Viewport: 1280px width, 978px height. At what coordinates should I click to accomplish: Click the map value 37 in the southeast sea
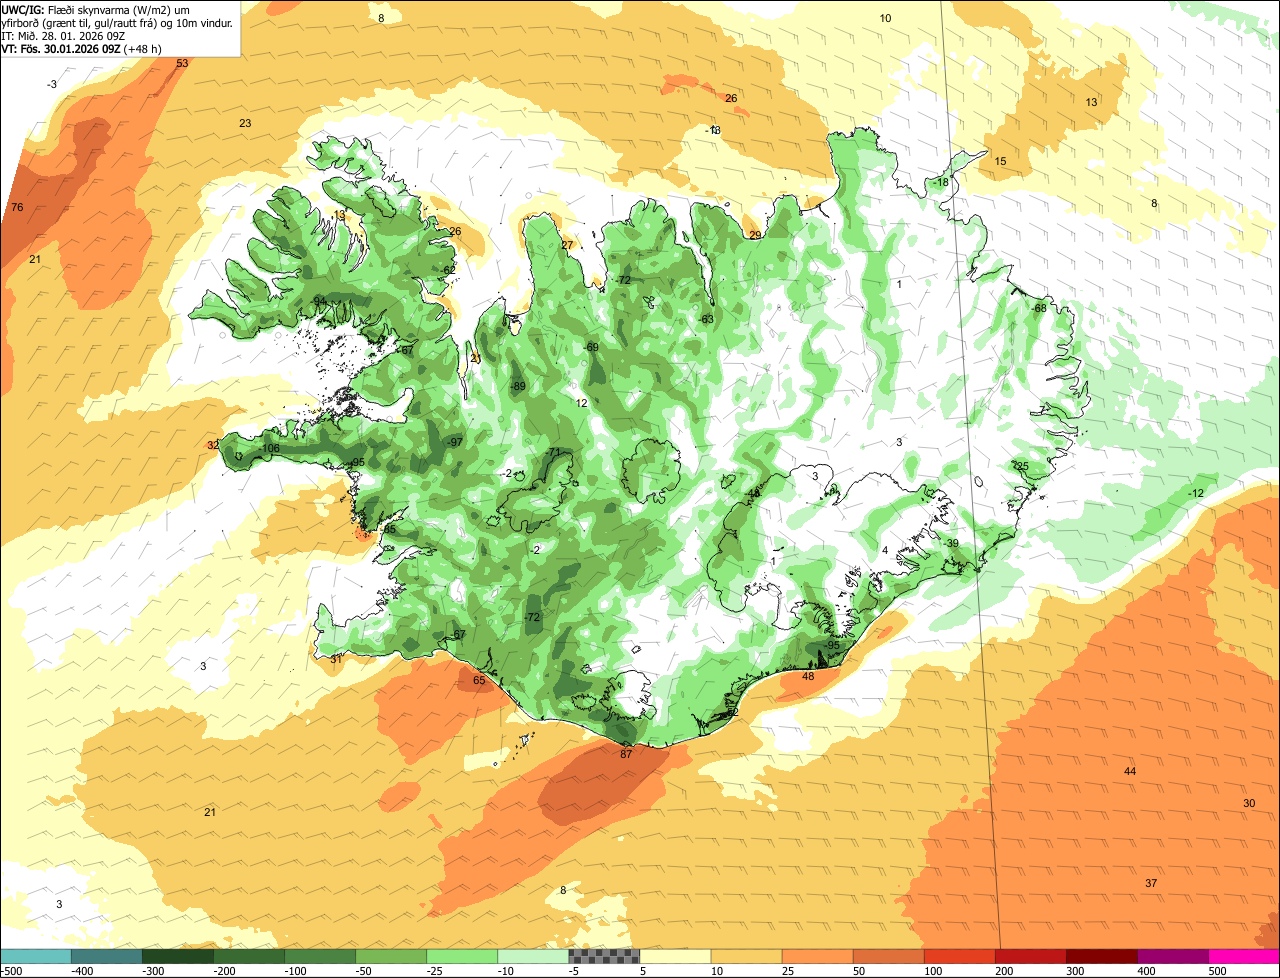[1151, 883]
